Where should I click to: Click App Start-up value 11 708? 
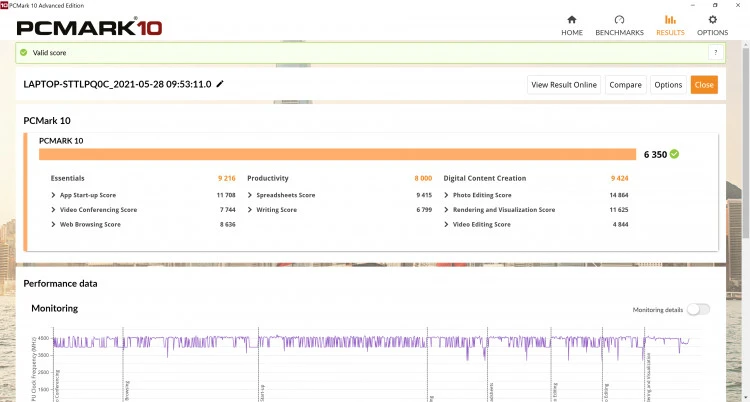pos(226,195)
